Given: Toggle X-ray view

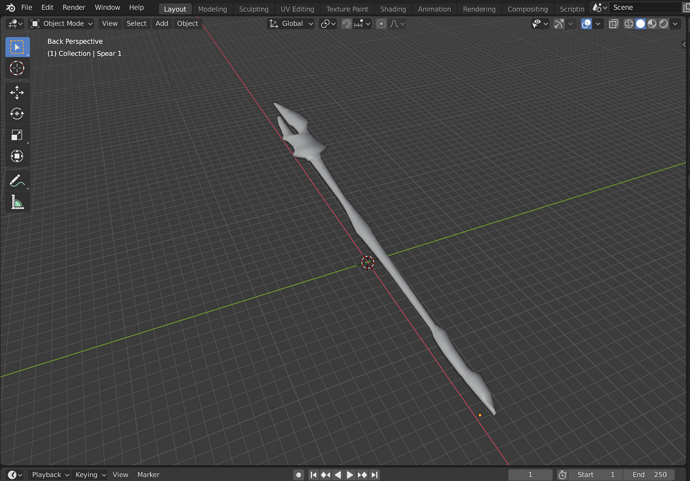Looking at the screenshot, I should (x=613, y=24).
